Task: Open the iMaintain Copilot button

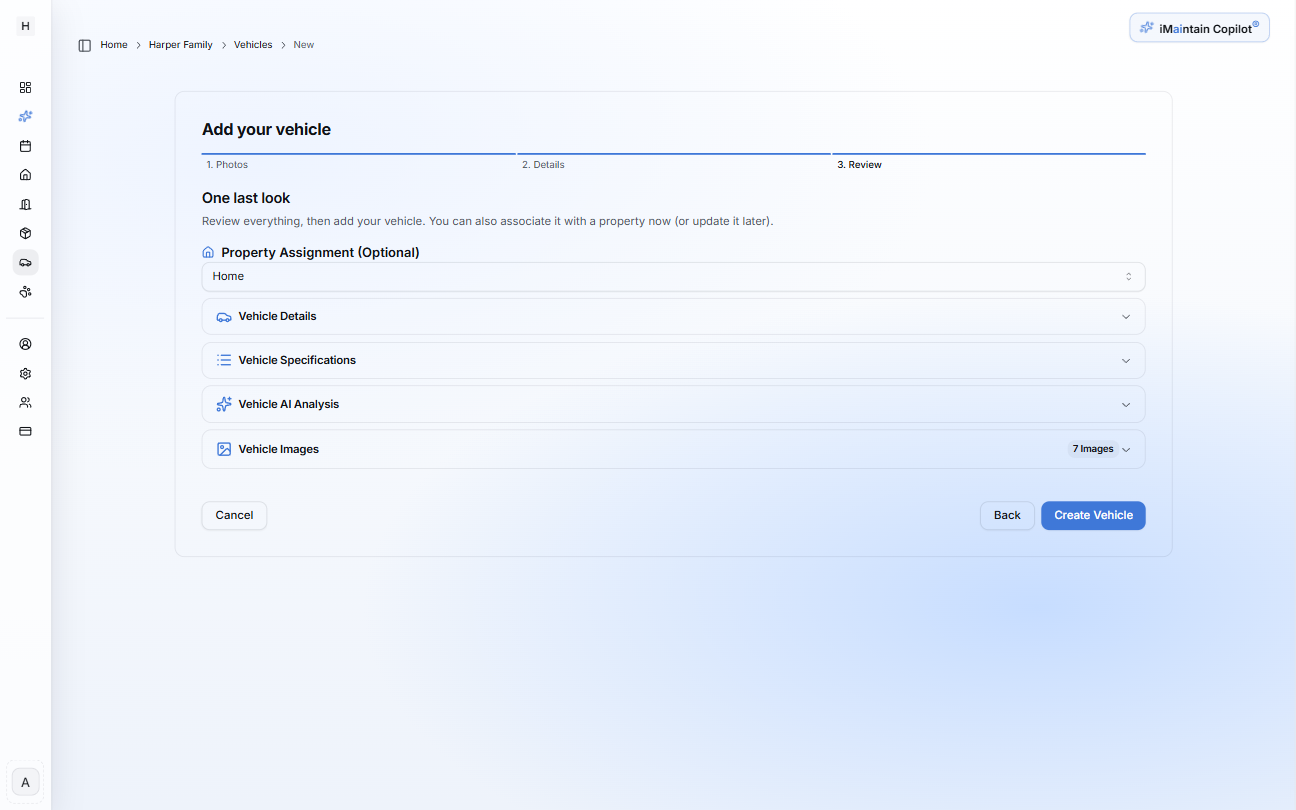Action: [1199, 28]
